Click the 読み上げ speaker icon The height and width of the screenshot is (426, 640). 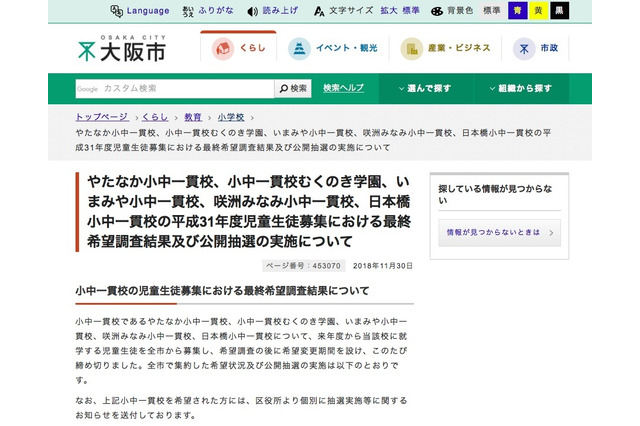coord(253,11)
